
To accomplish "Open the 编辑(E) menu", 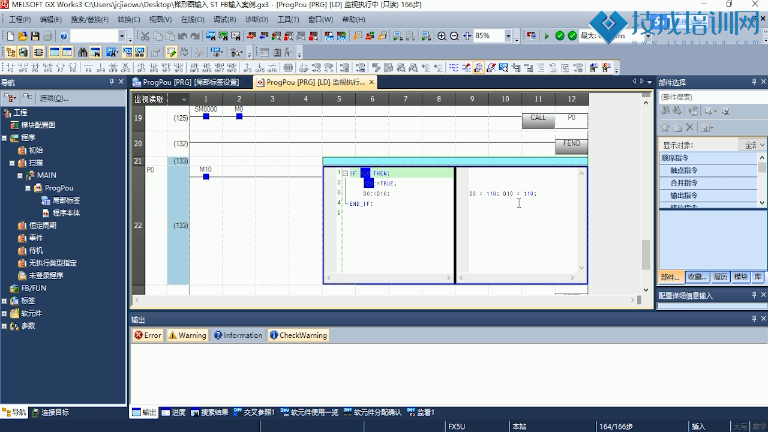I will [x=50, y=20].
